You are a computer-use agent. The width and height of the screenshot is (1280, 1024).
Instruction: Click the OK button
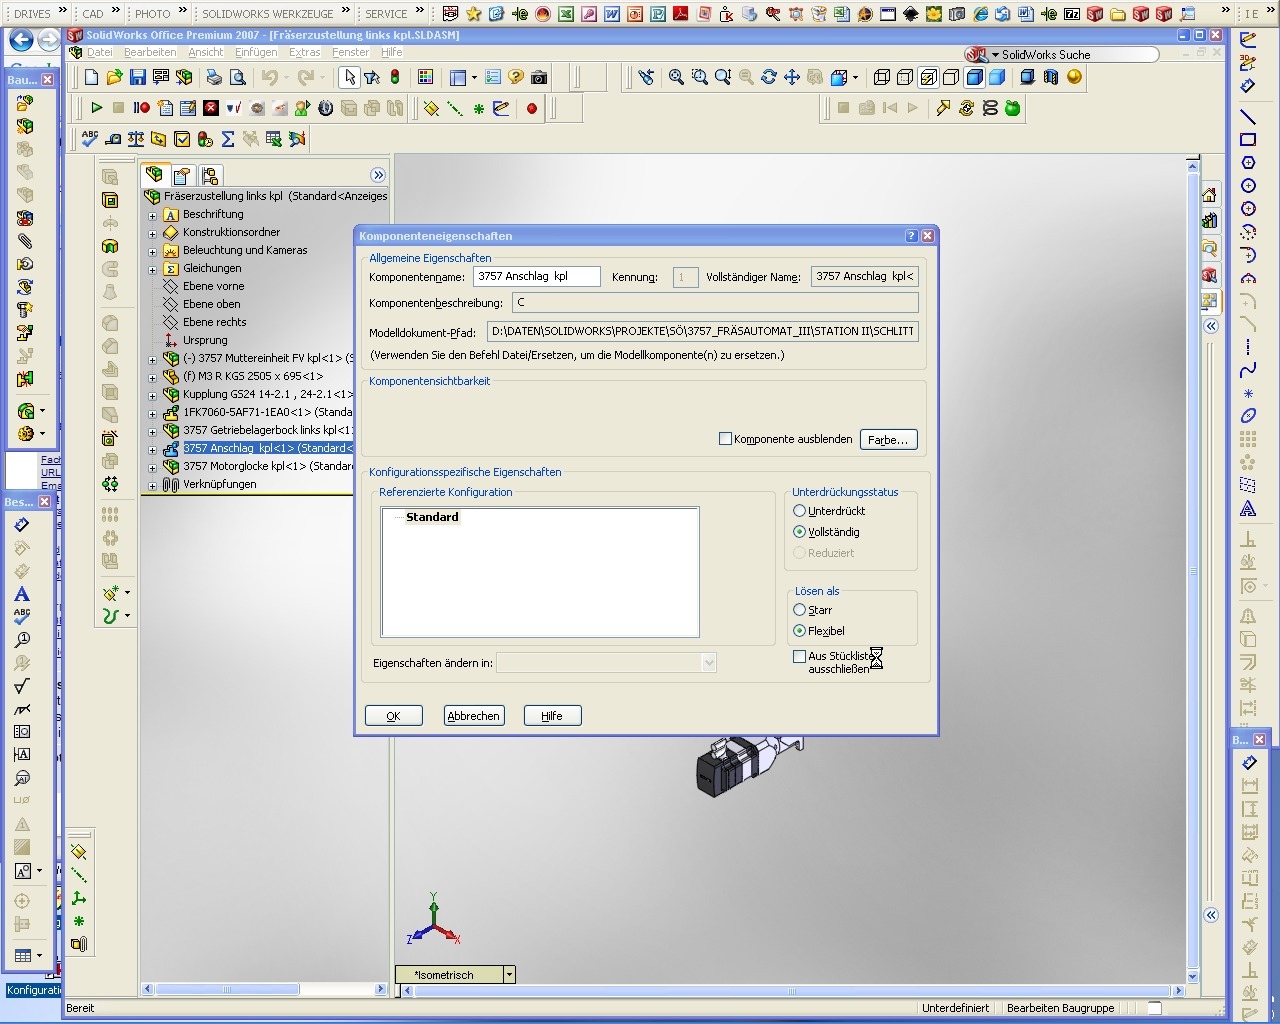[x=393, y=716]
